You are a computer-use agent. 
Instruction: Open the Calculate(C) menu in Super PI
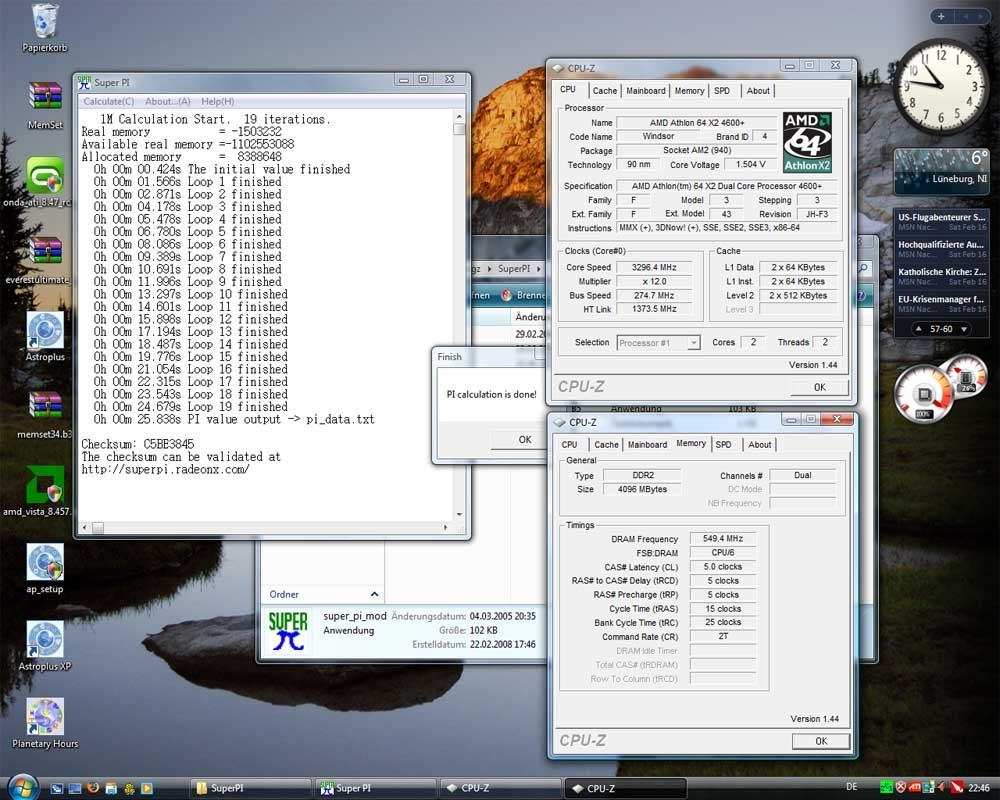[x=108, y=101]
